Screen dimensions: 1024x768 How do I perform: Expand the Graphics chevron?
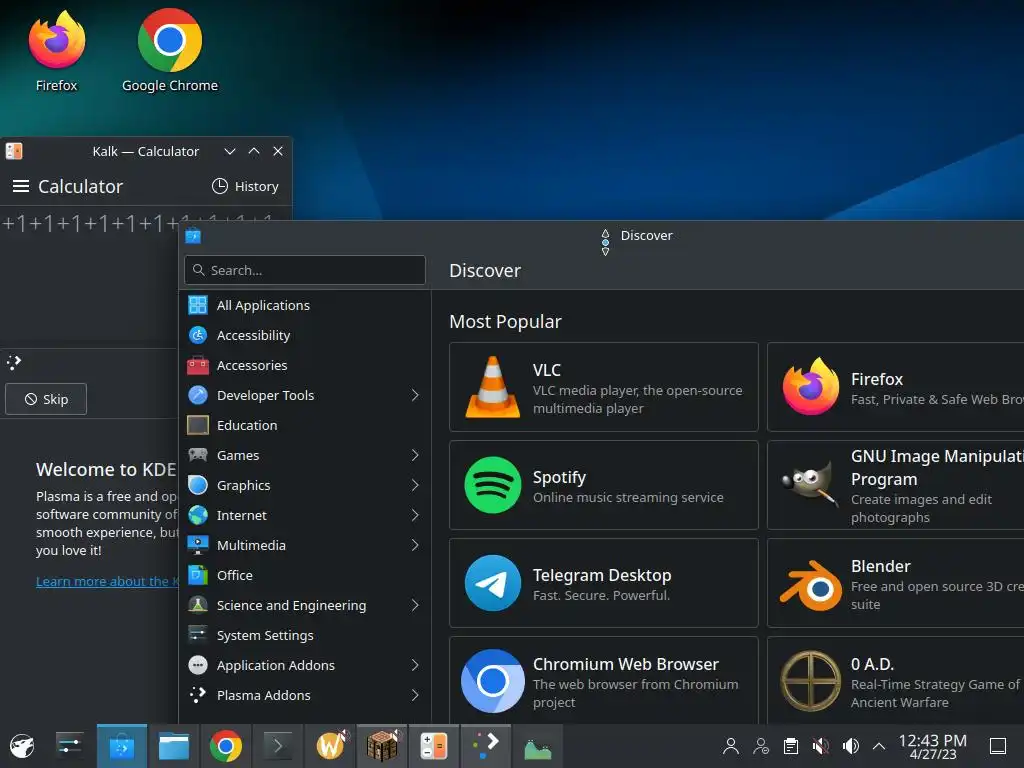415,485
